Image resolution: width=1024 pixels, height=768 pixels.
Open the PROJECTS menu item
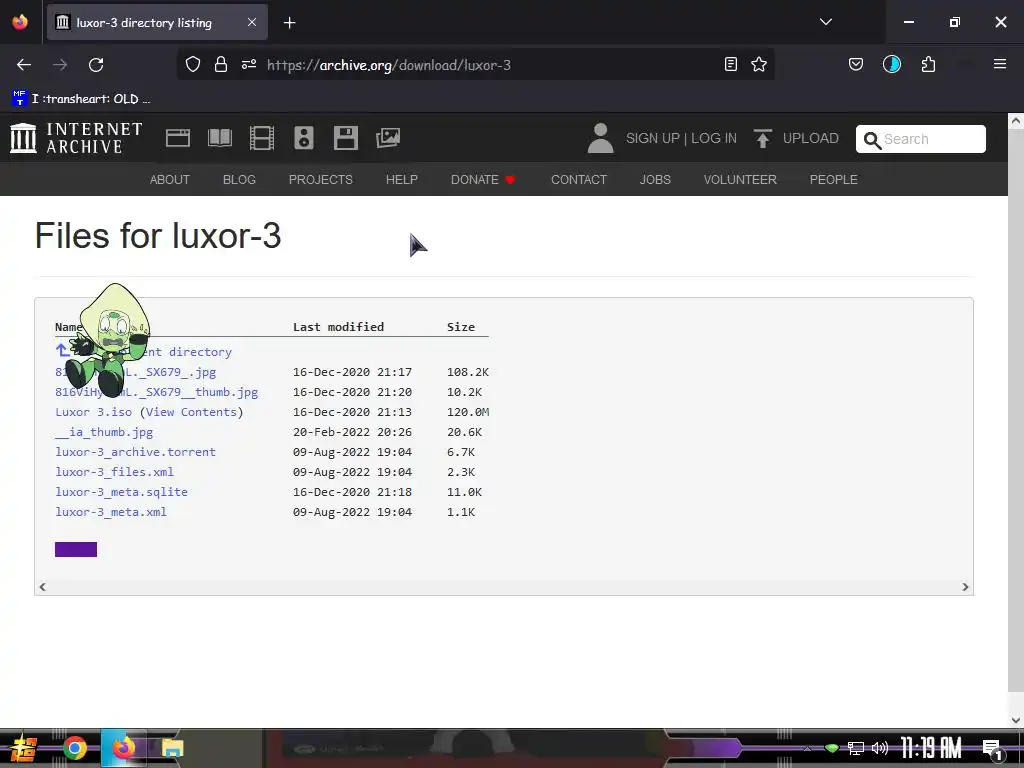click(321, 180)
